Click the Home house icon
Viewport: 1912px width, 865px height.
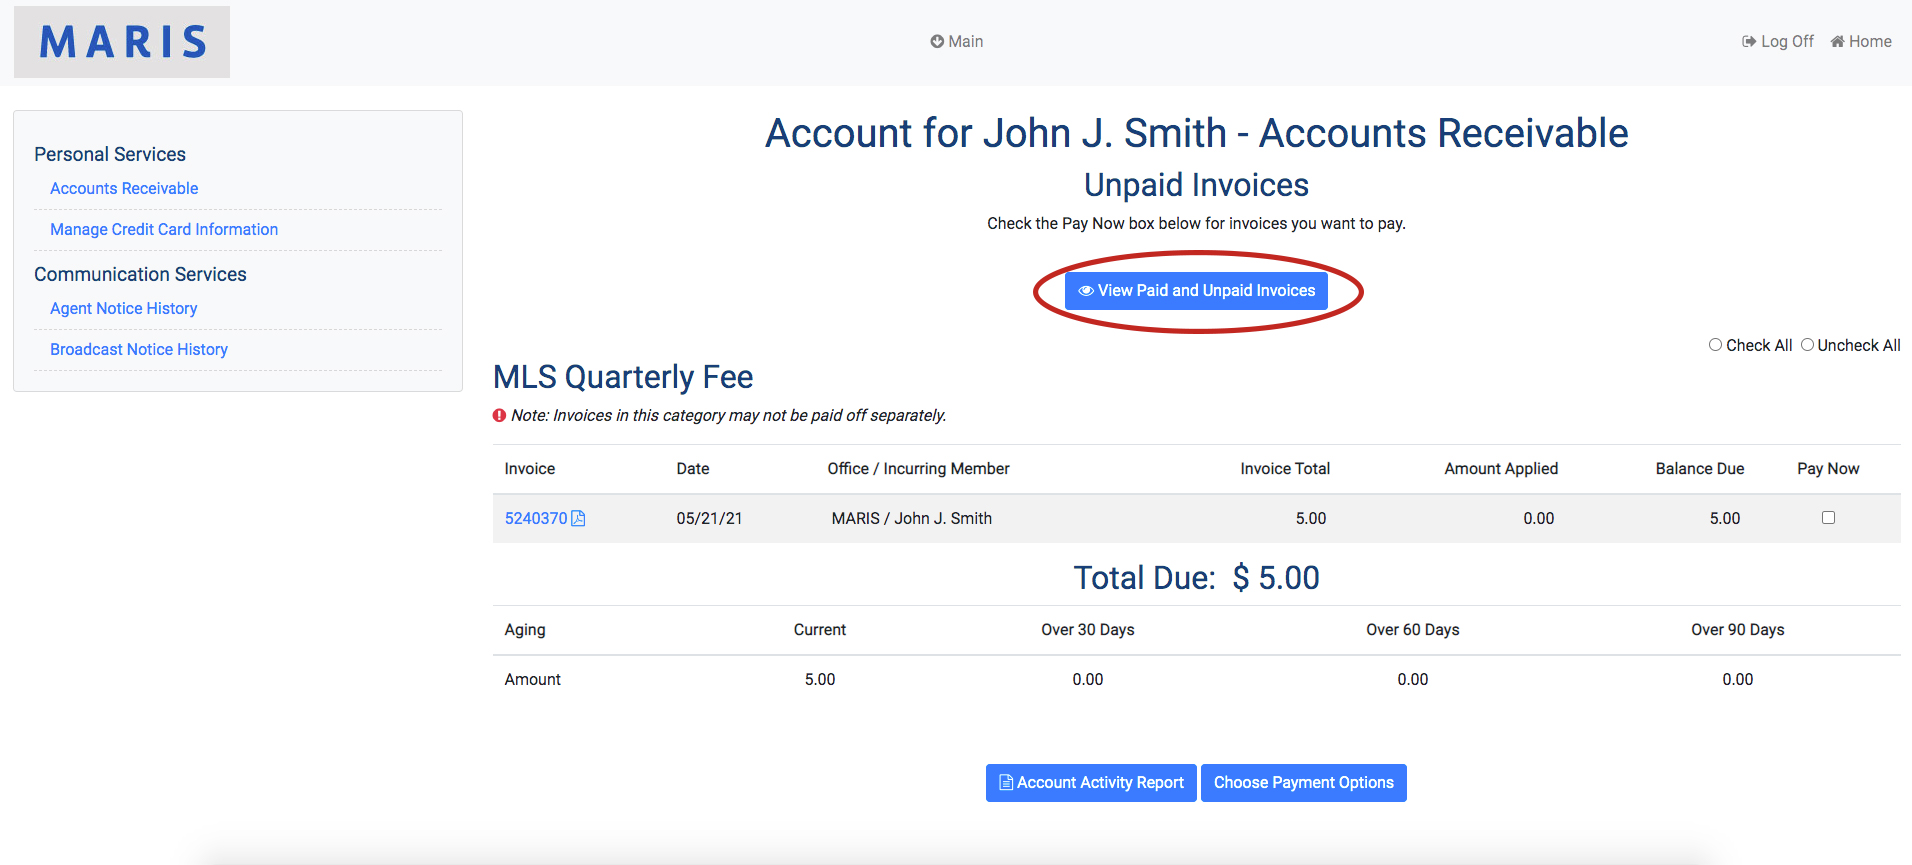[x=1837, y=42]
